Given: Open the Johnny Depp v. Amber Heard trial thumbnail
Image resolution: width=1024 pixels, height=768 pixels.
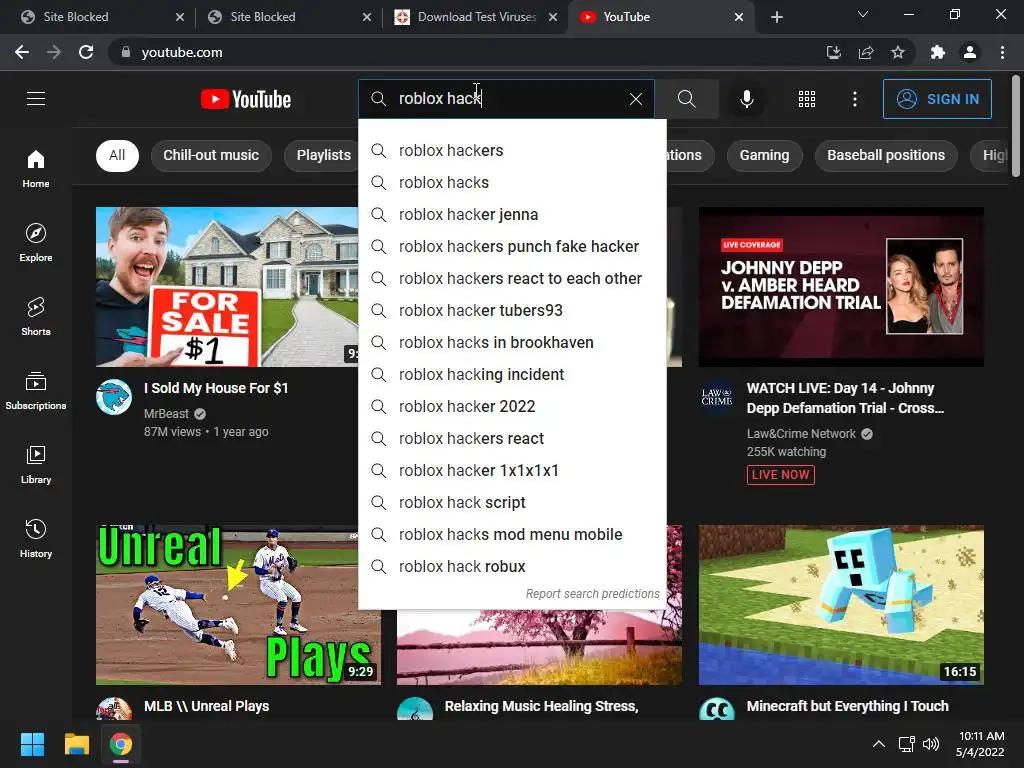Looking at the screenshot, I should click(841, 287).
